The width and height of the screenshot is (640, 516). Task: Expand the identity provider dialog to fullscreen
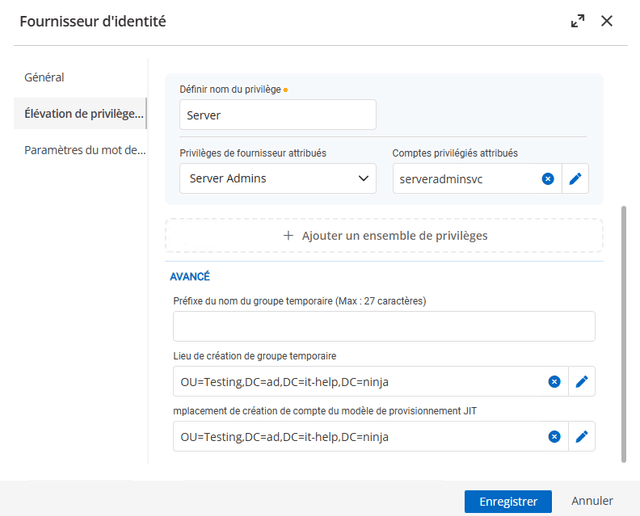pyautogui.click(x=578, y=21)
